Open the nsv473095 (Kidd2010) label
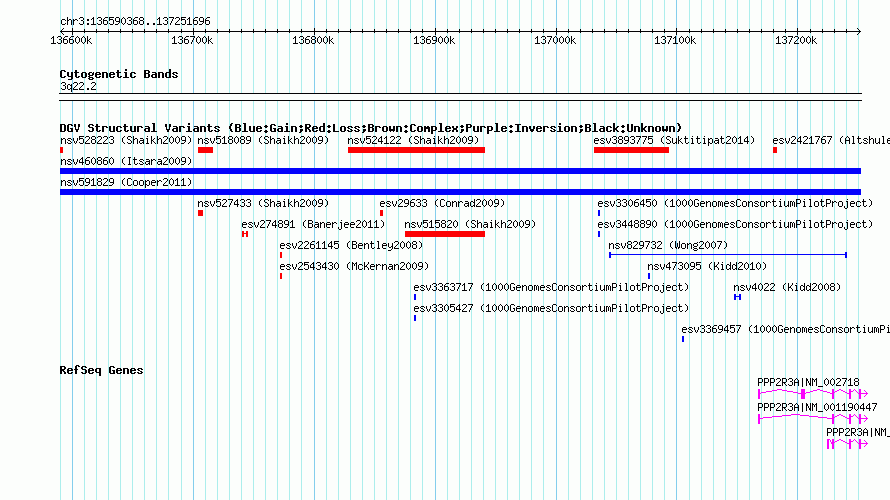The image size is (890, 500). tap(707, 266)
